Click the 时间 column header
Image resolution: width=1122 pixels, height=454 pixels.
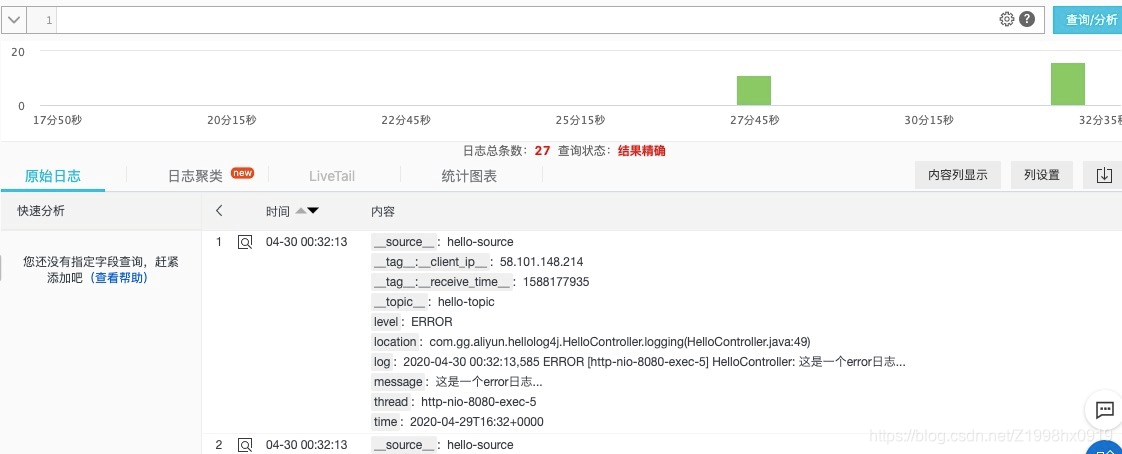click(x=278, y=211)
